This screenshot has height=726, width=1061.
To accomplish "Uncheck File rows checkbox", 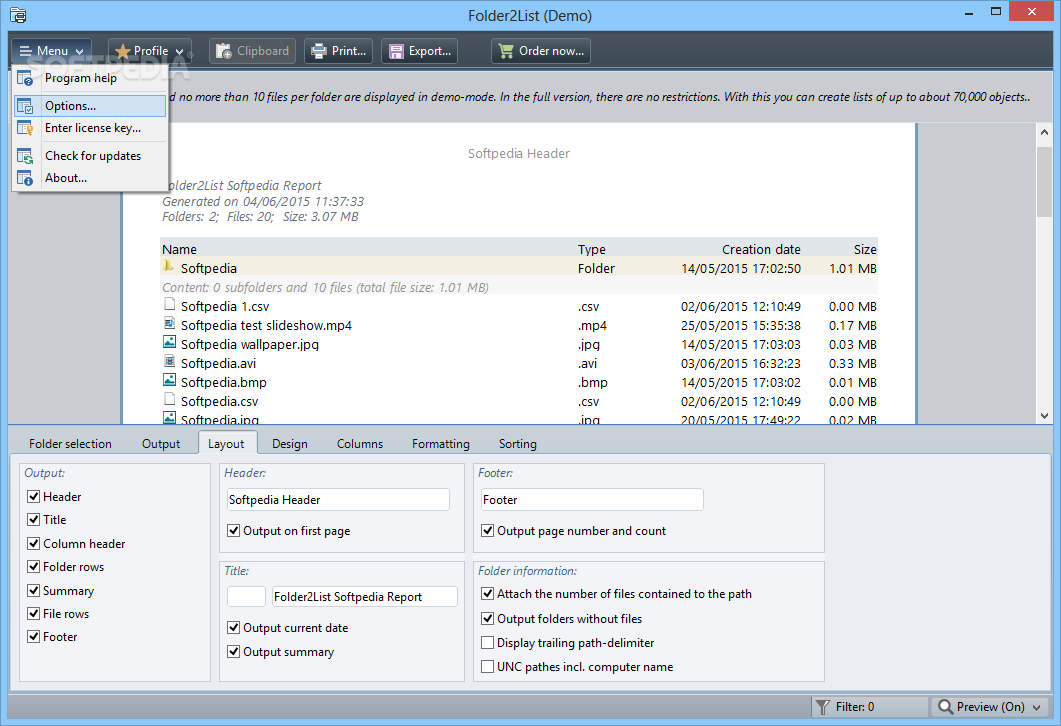I will coord(33,614).
